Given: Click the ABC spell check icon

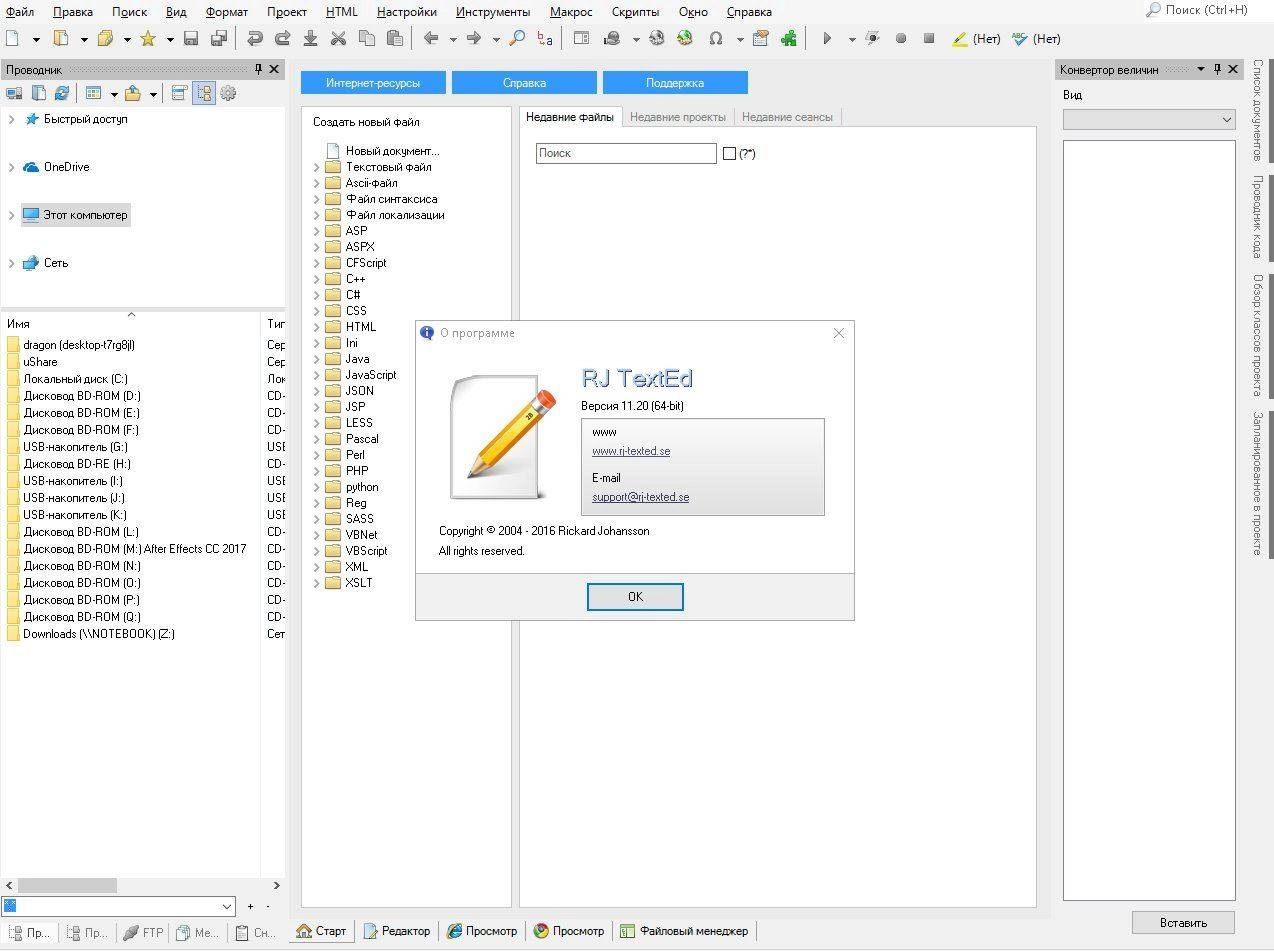Looking at the screenshot, I should 1020,39.
